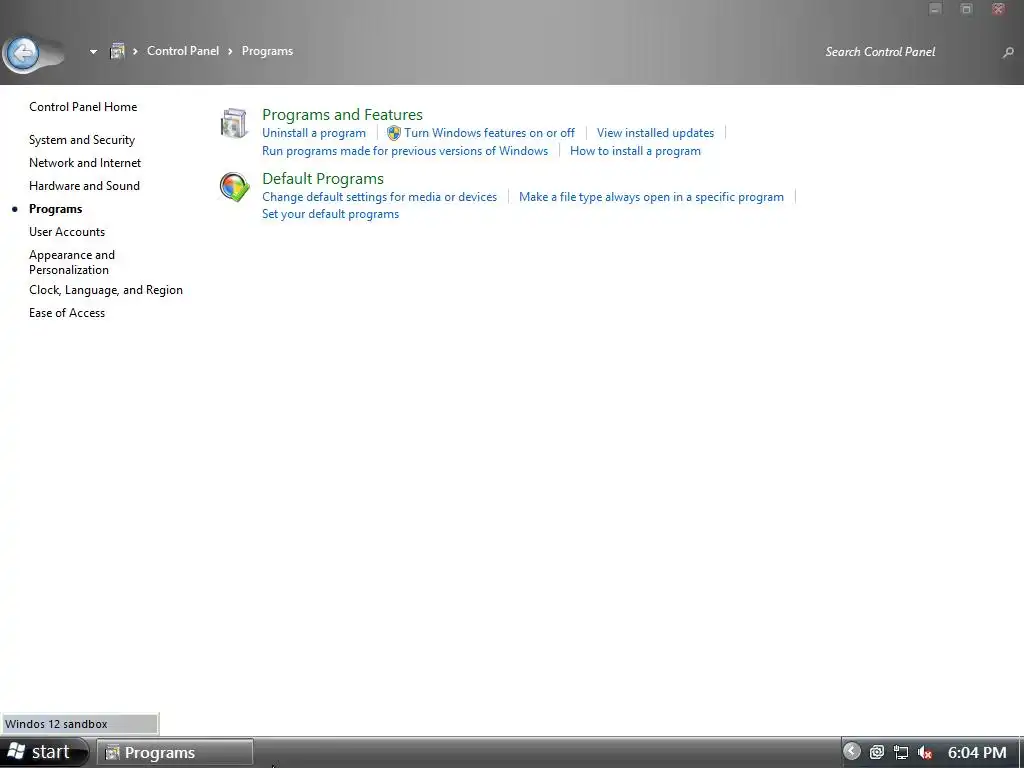The image size is (1024, 768).
Task: Minimize the Control Panel window
Action: pos(935,9)
